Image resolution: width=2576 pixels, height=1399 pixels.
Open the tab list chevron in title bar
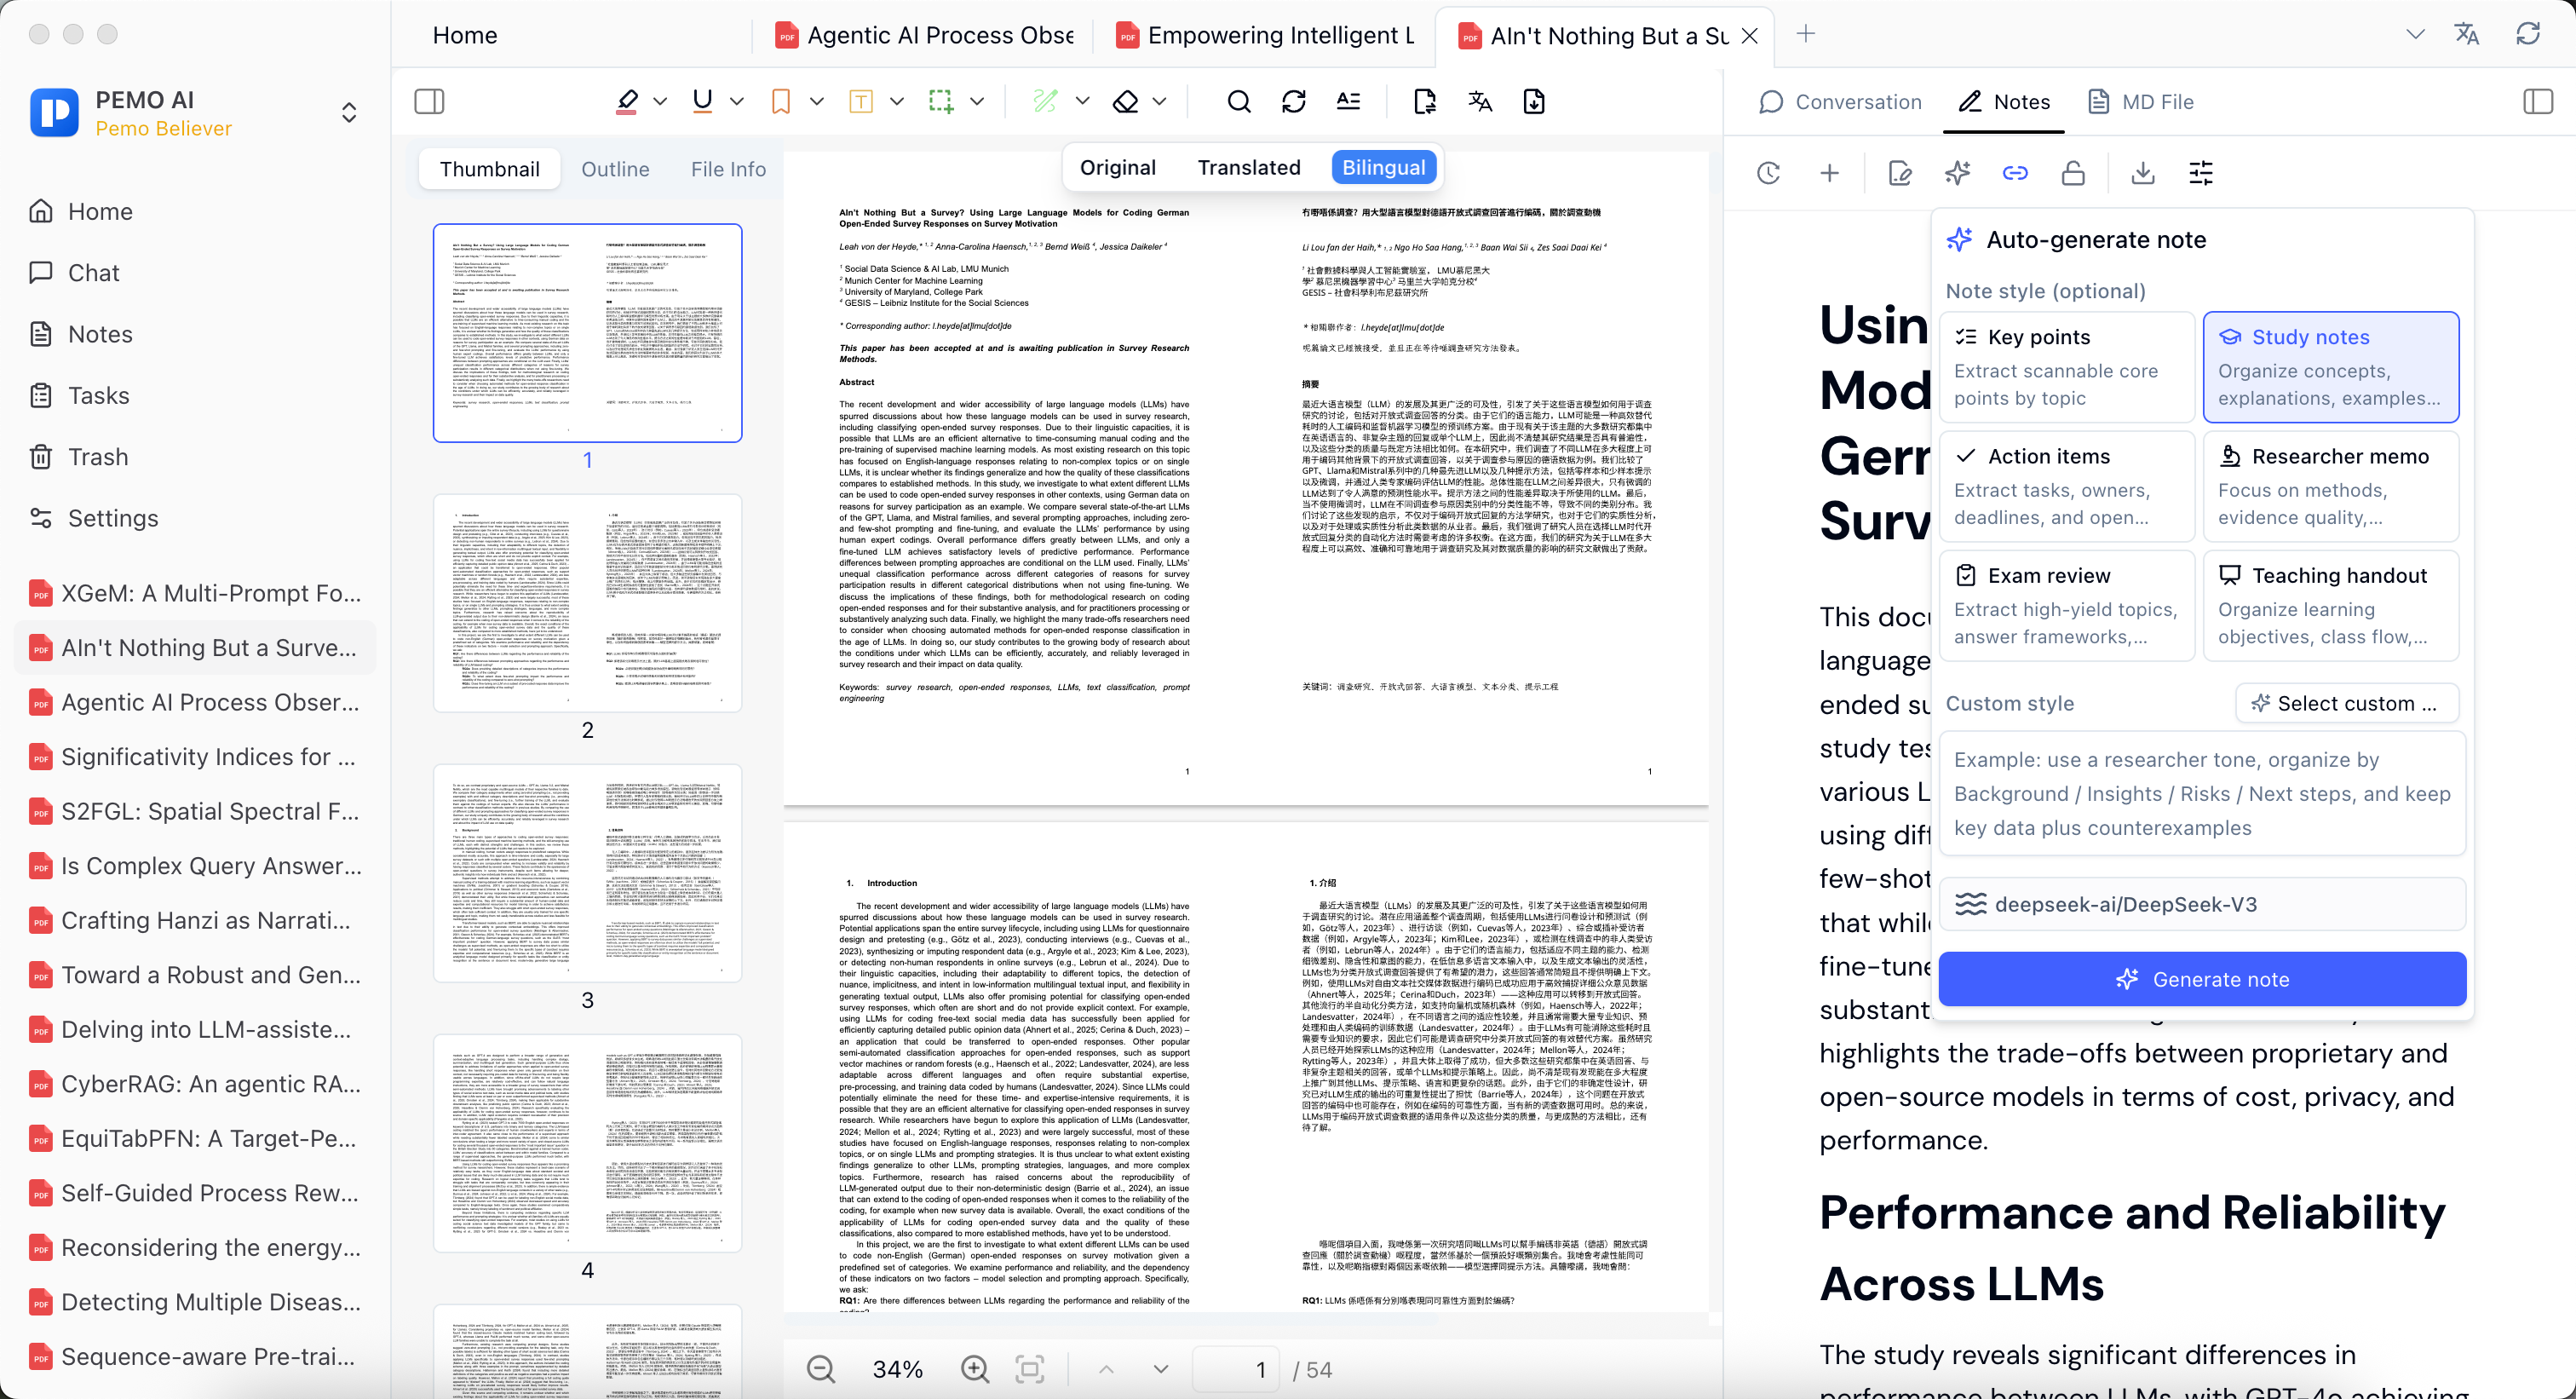2415,34
